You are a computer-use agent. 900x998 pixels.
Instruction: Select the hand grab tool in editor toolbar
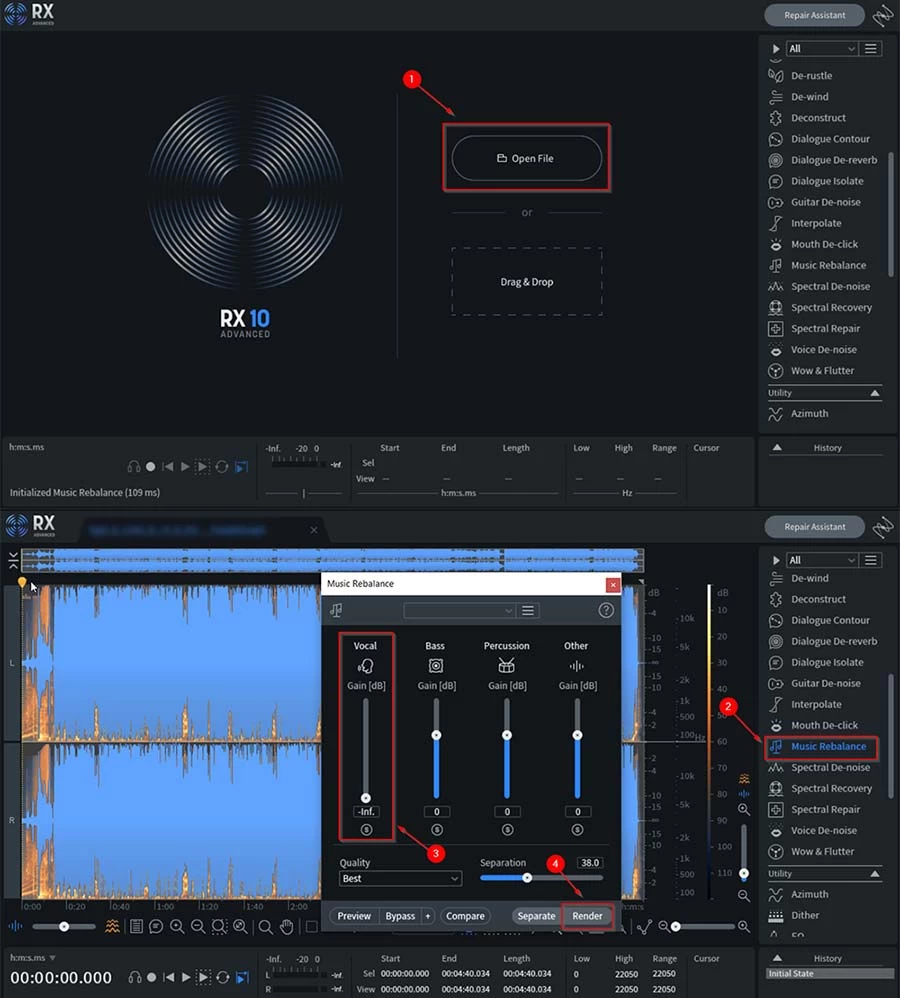[x=286, y=926]
